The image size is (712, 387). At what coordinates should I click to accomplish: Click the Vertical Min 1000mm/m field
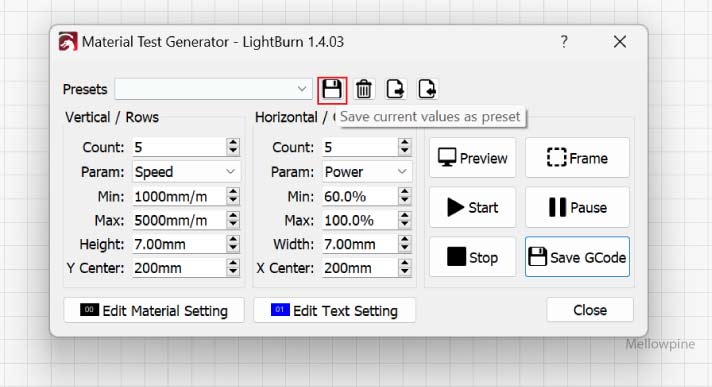coord(179,196)
